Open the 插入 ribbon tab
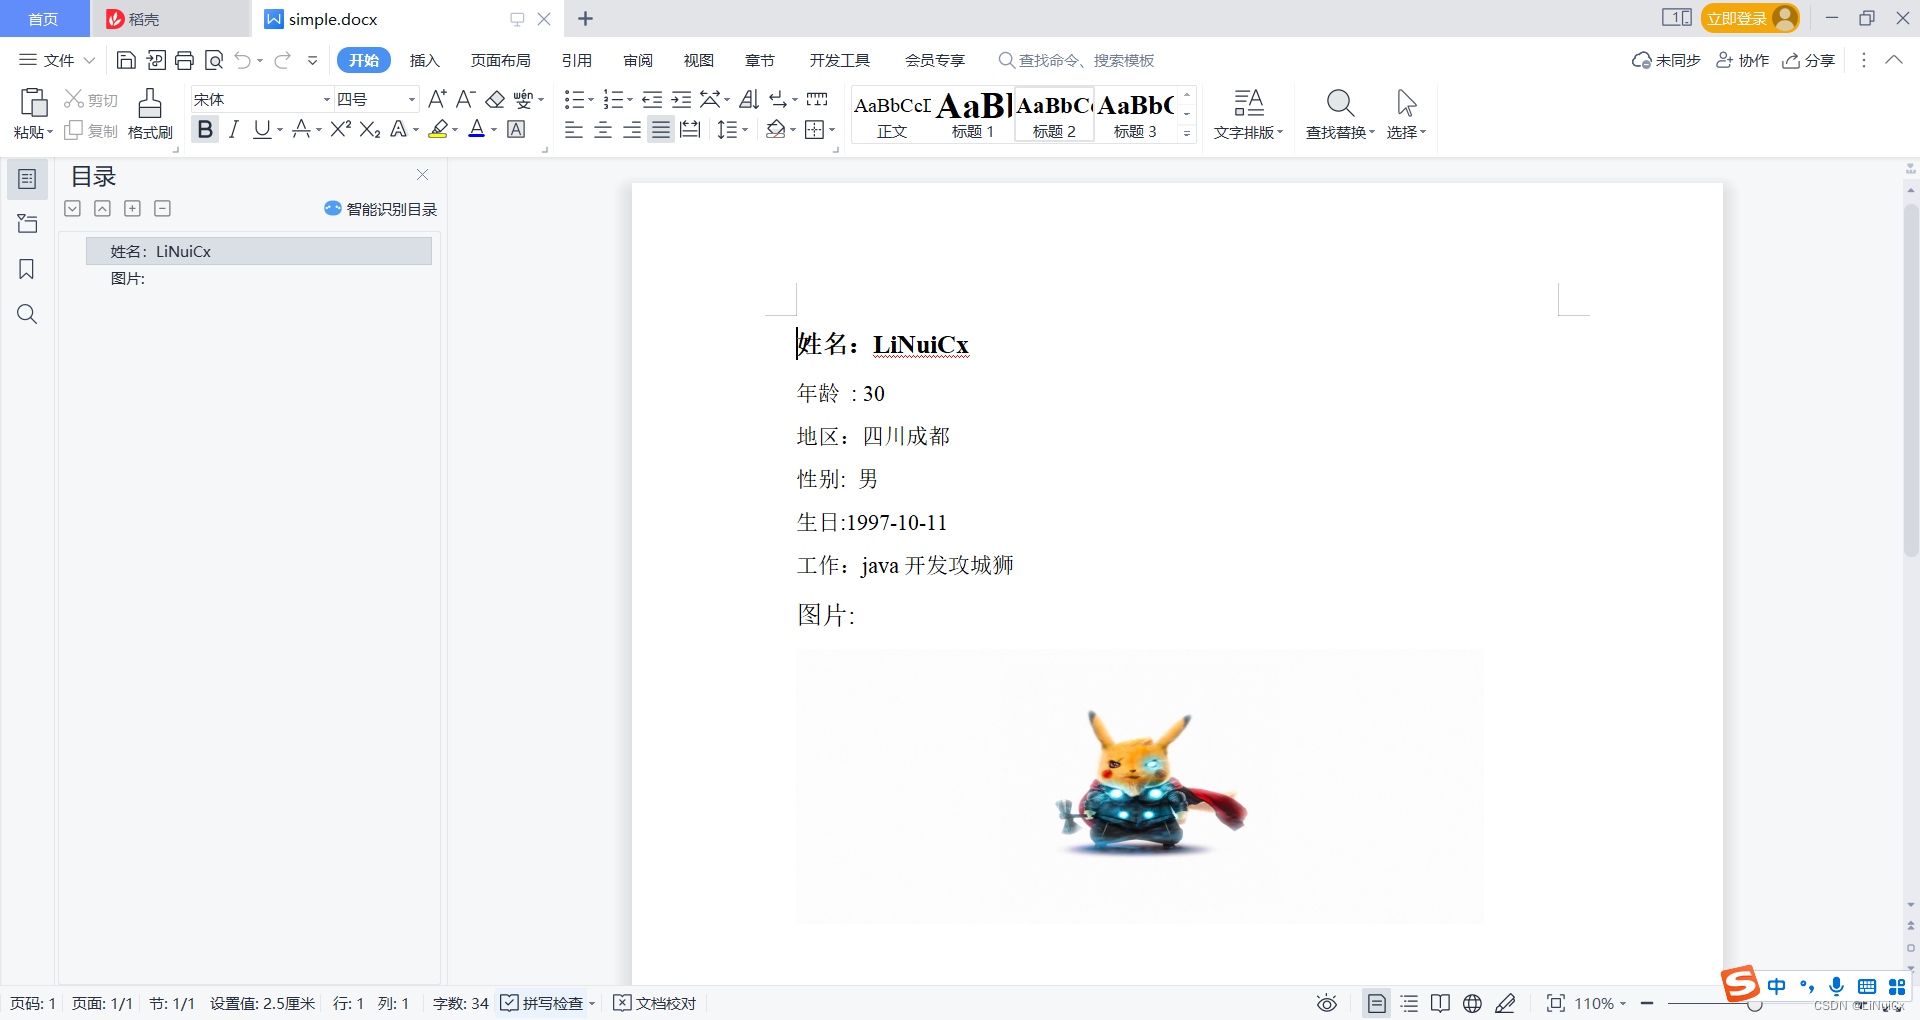This screenshot has width=1920, height=1020. click(x=425, y=60)
